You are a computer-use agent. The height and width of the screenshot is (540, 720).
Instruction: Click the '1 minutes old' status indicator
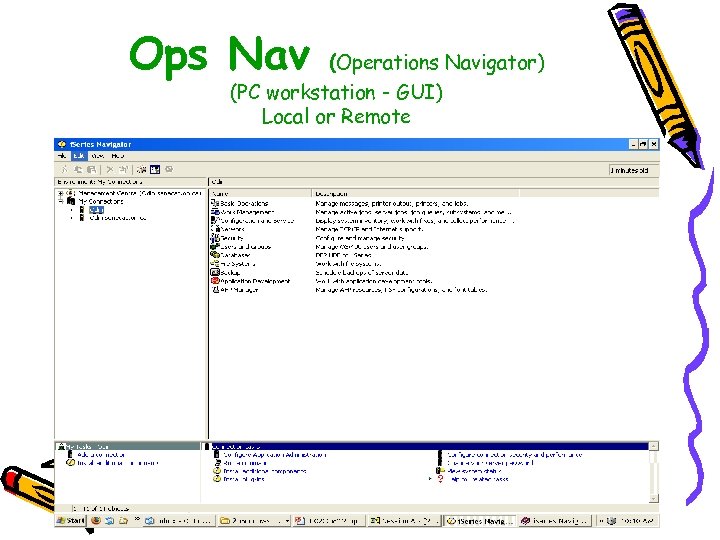tap(632, 170)
